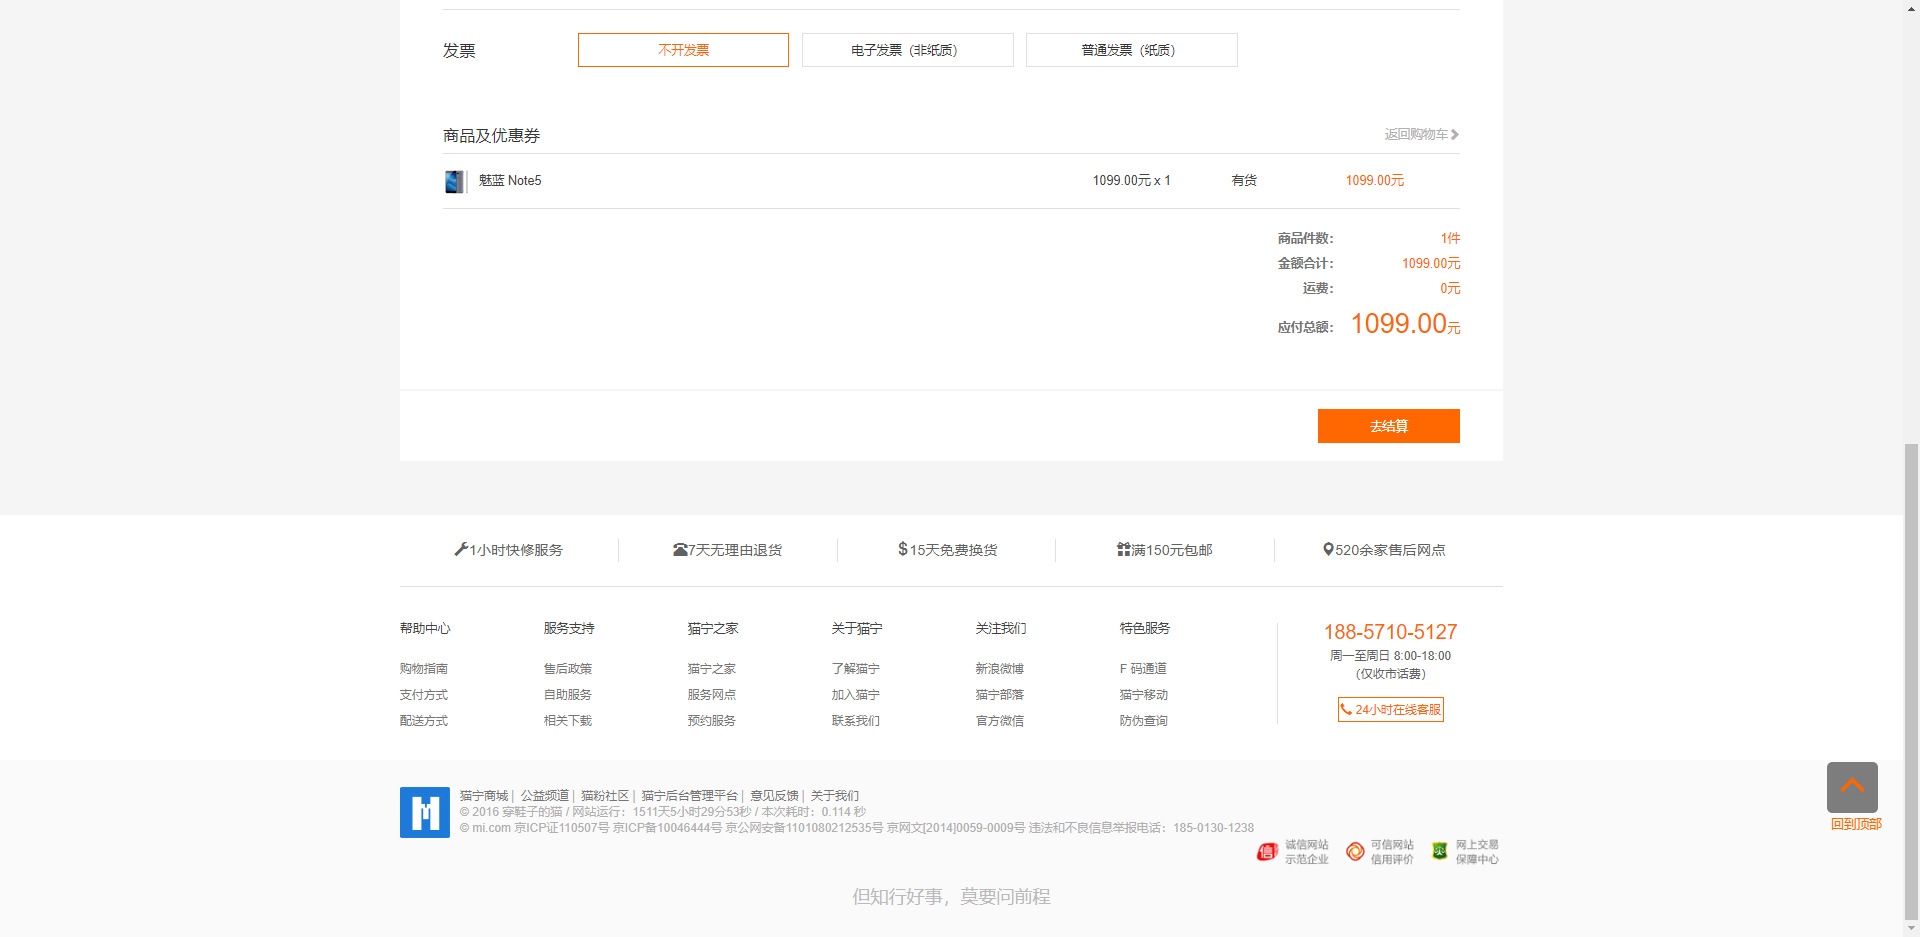Click the telephone icon beside 7天无理由退货
Image resolution: width=1920 pixels, height=937 pixels.
coord(680,550)
